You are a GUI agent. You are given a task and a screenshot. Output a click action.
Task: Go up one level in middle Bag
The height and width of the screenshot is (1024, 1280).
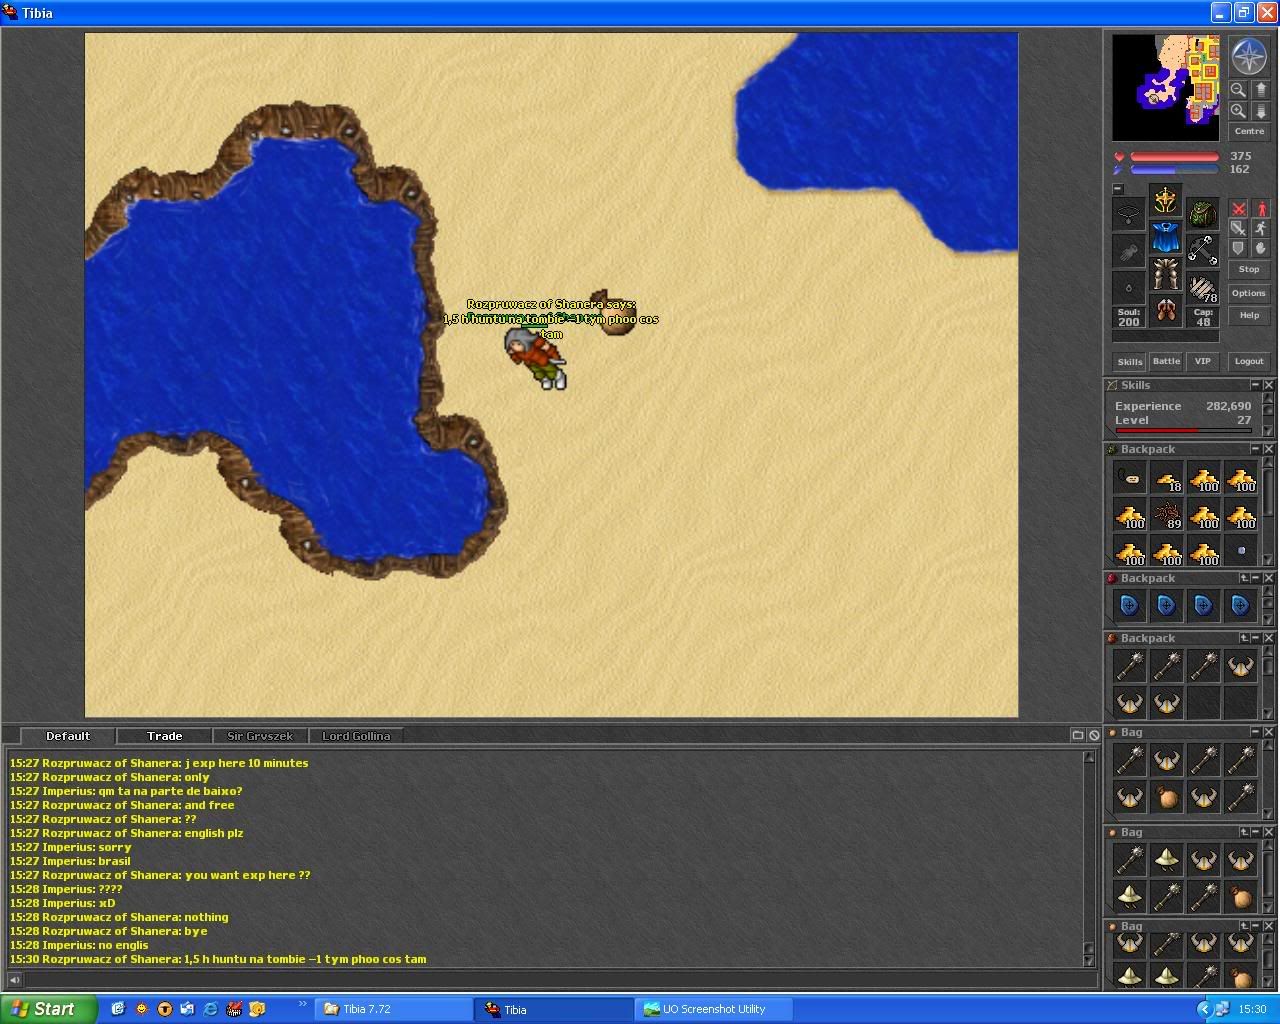tap(1244, 832)
